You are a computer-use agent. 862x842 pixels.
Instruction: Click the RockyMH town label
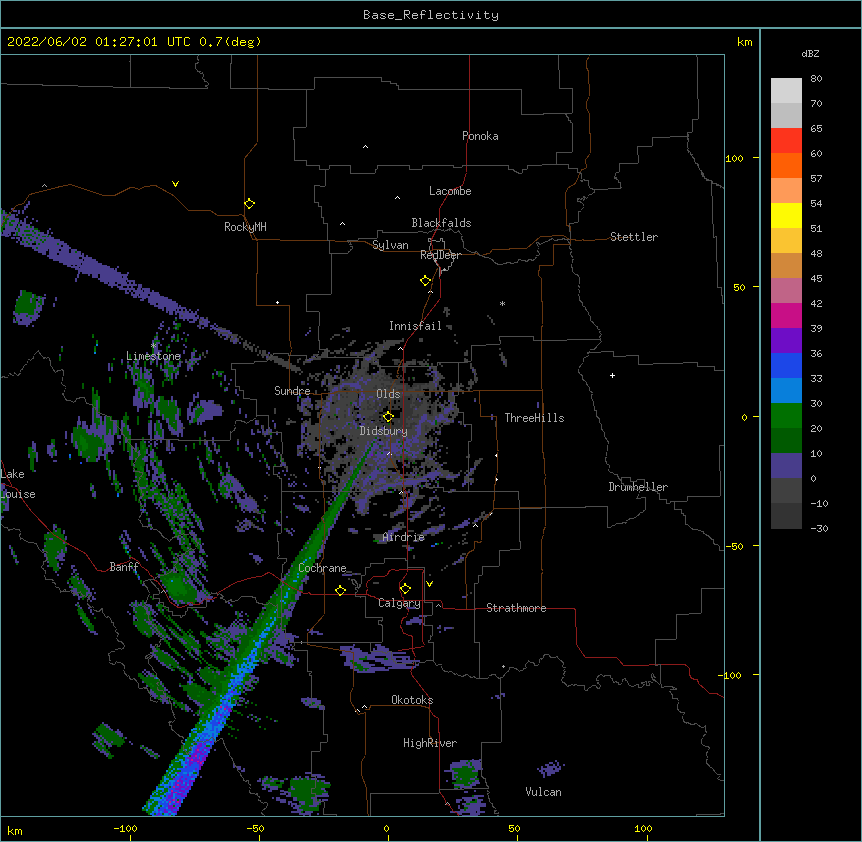(x=245, y=227)
